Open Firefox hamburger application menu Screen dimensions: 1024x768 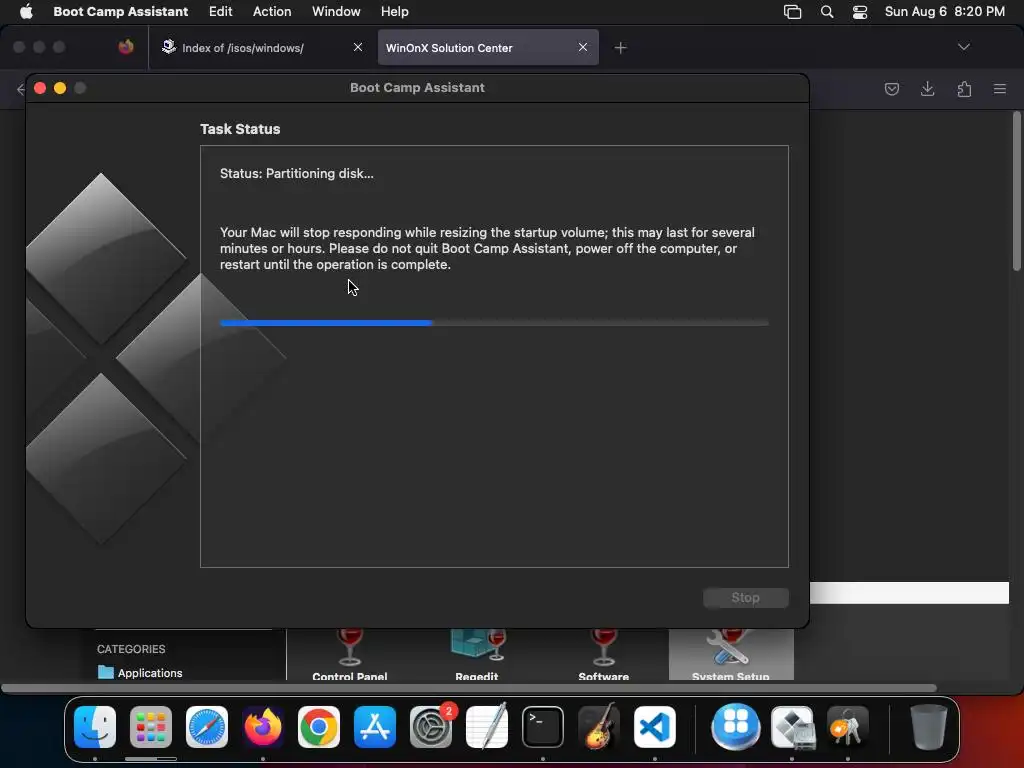(1000, 89)
